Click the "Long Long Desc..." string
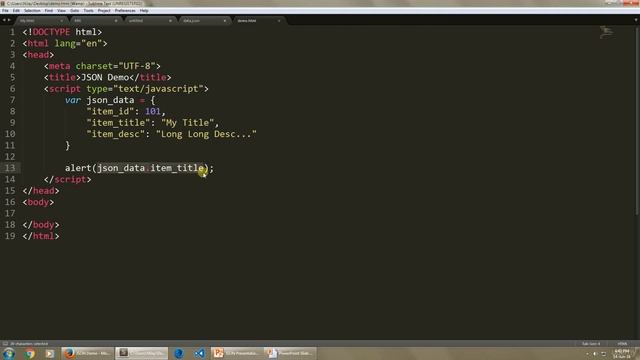The width and height of the screenshot is (640, 360). (206, 134)
